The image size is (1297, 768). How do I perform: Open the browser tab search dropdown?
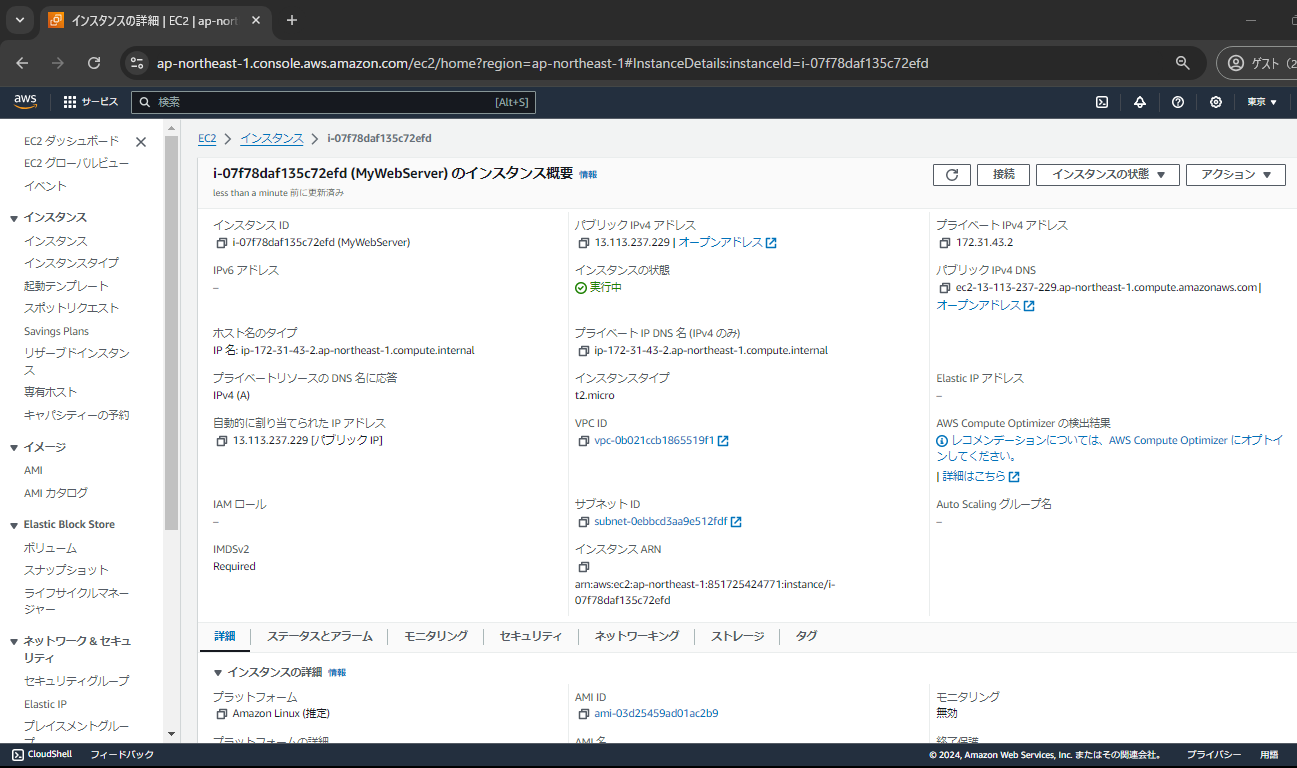20,20
